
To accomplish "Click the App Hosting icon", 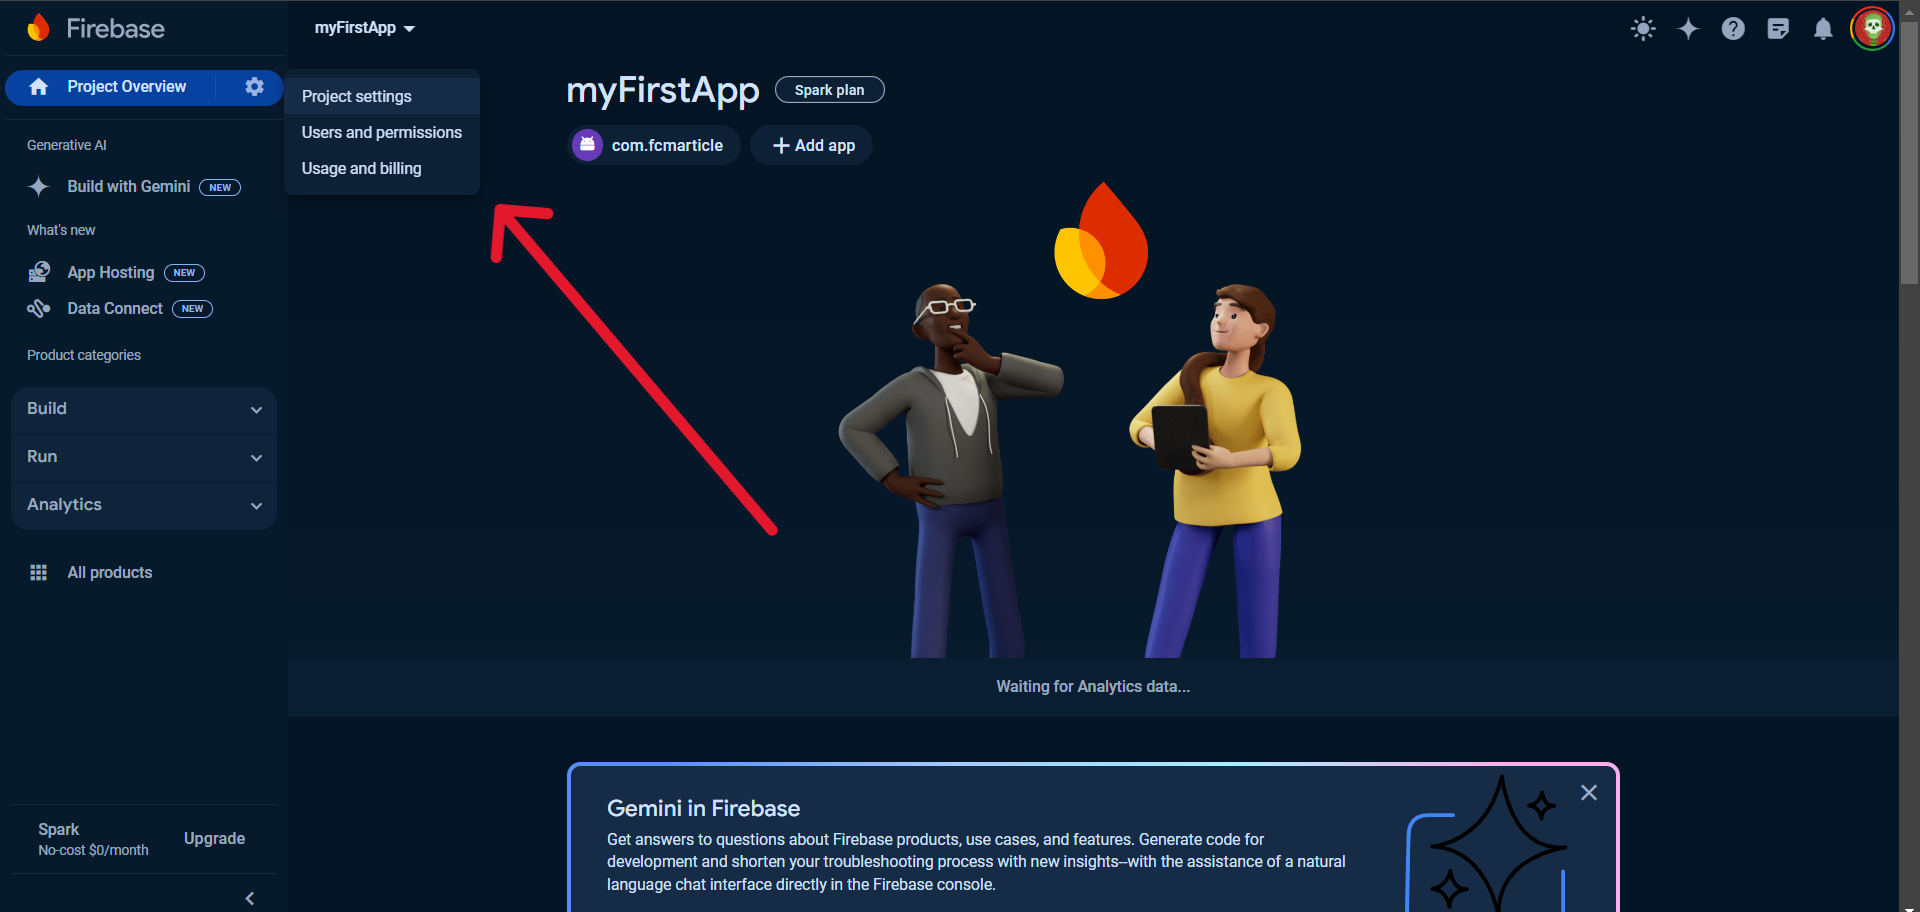I will (39, 272).
